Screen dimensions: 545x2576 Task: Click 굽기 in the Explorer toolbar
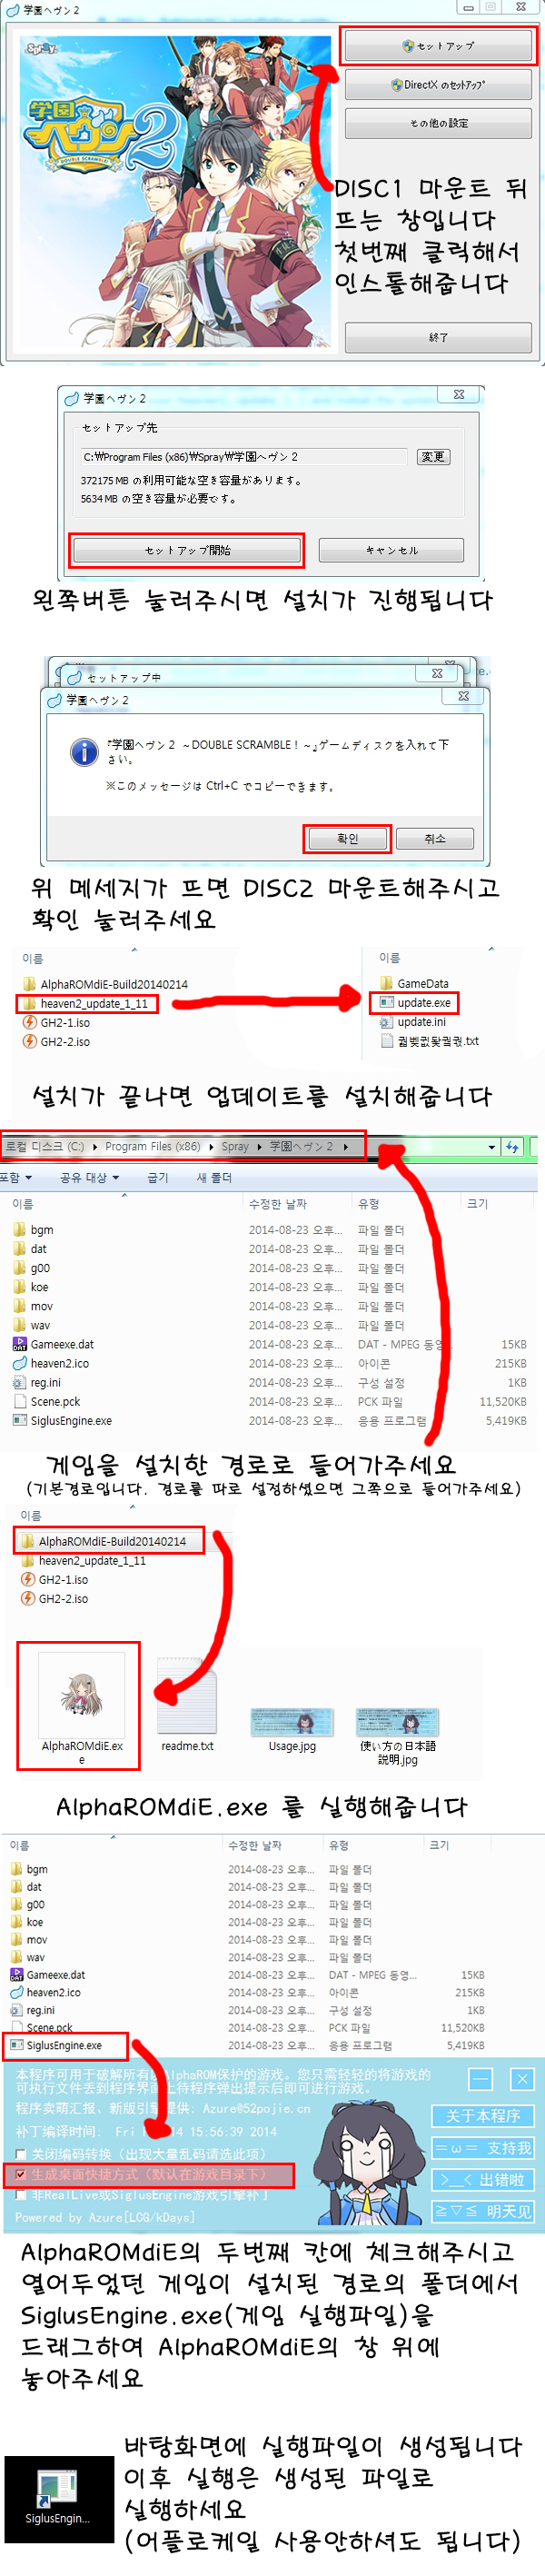pos(157,1177)
